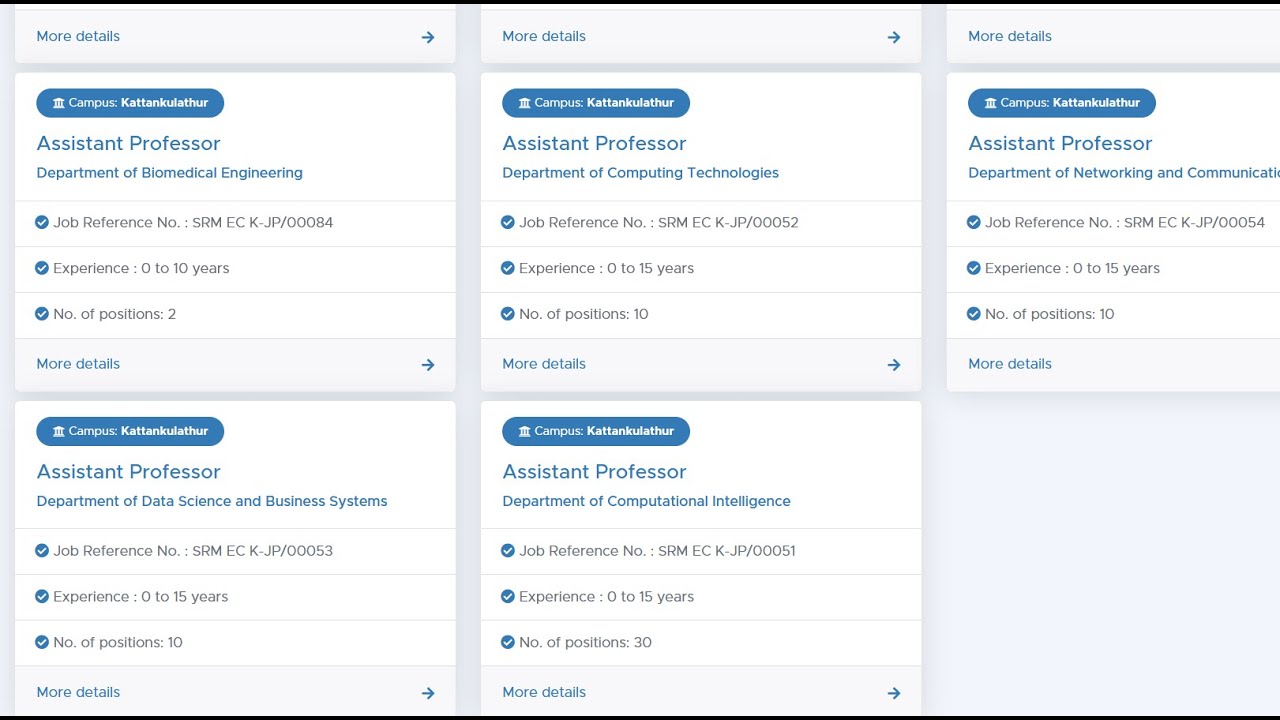Click checkmark icon beside positions: 30

point(508,642)
